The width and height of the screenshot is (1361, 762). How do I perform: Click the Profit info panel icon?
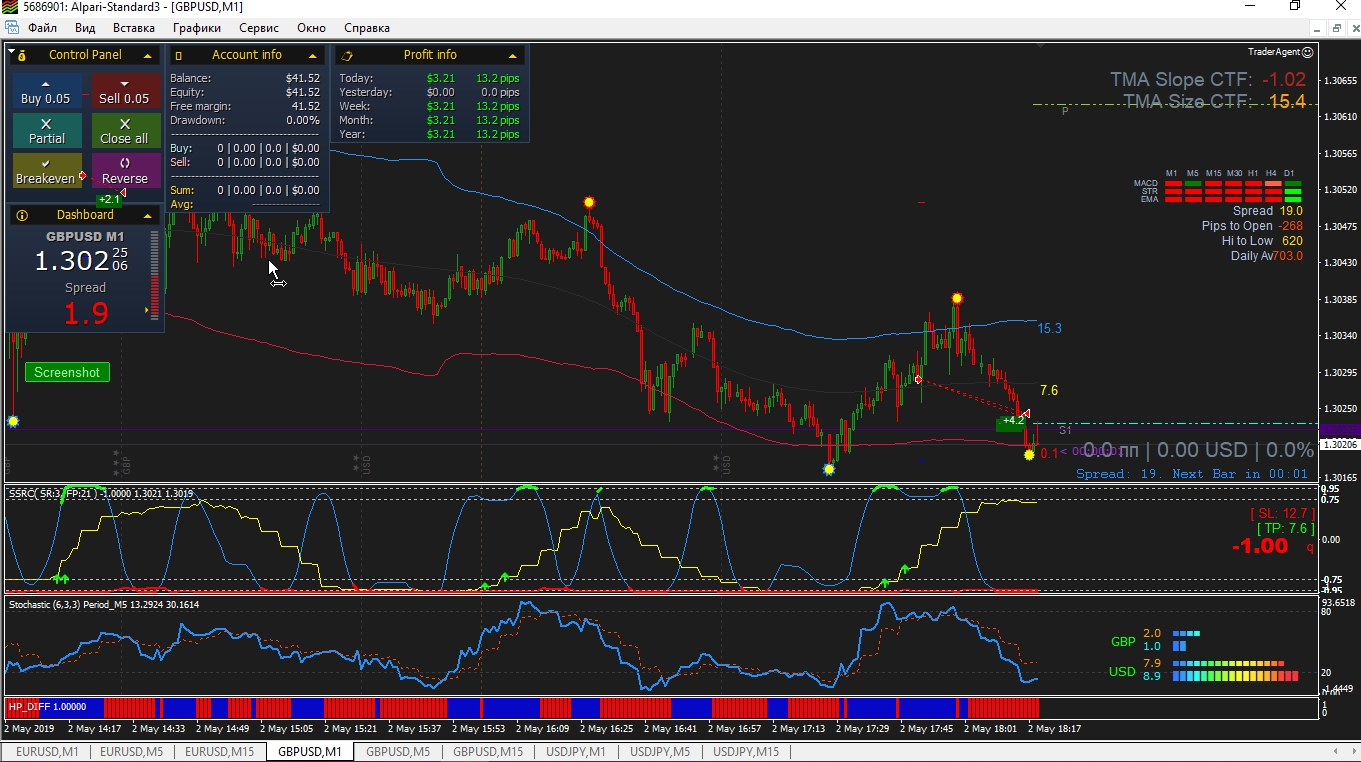click(x=347, y=55)
